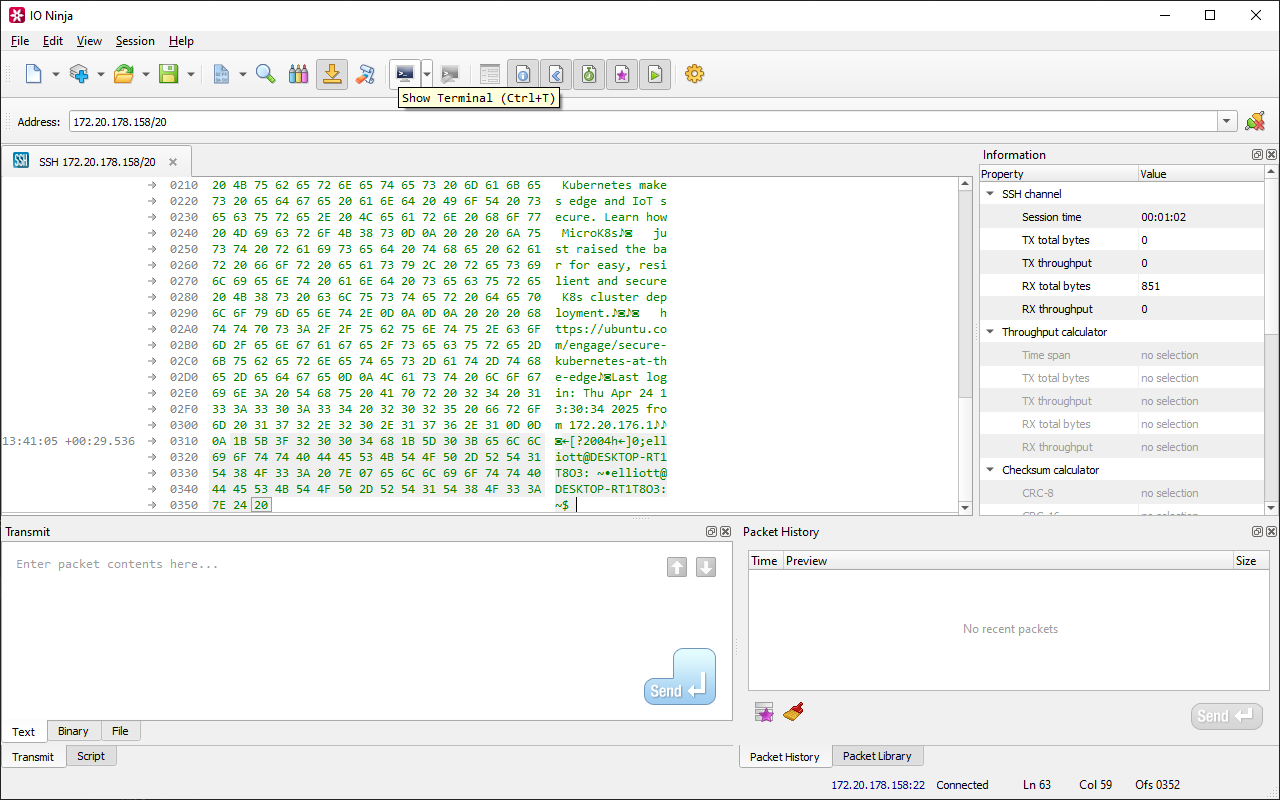Viewport: 1280px width, 800px height.
Task: Close the SSH 172.20.178.158/20 tab
Action: (x=173, y=162)
